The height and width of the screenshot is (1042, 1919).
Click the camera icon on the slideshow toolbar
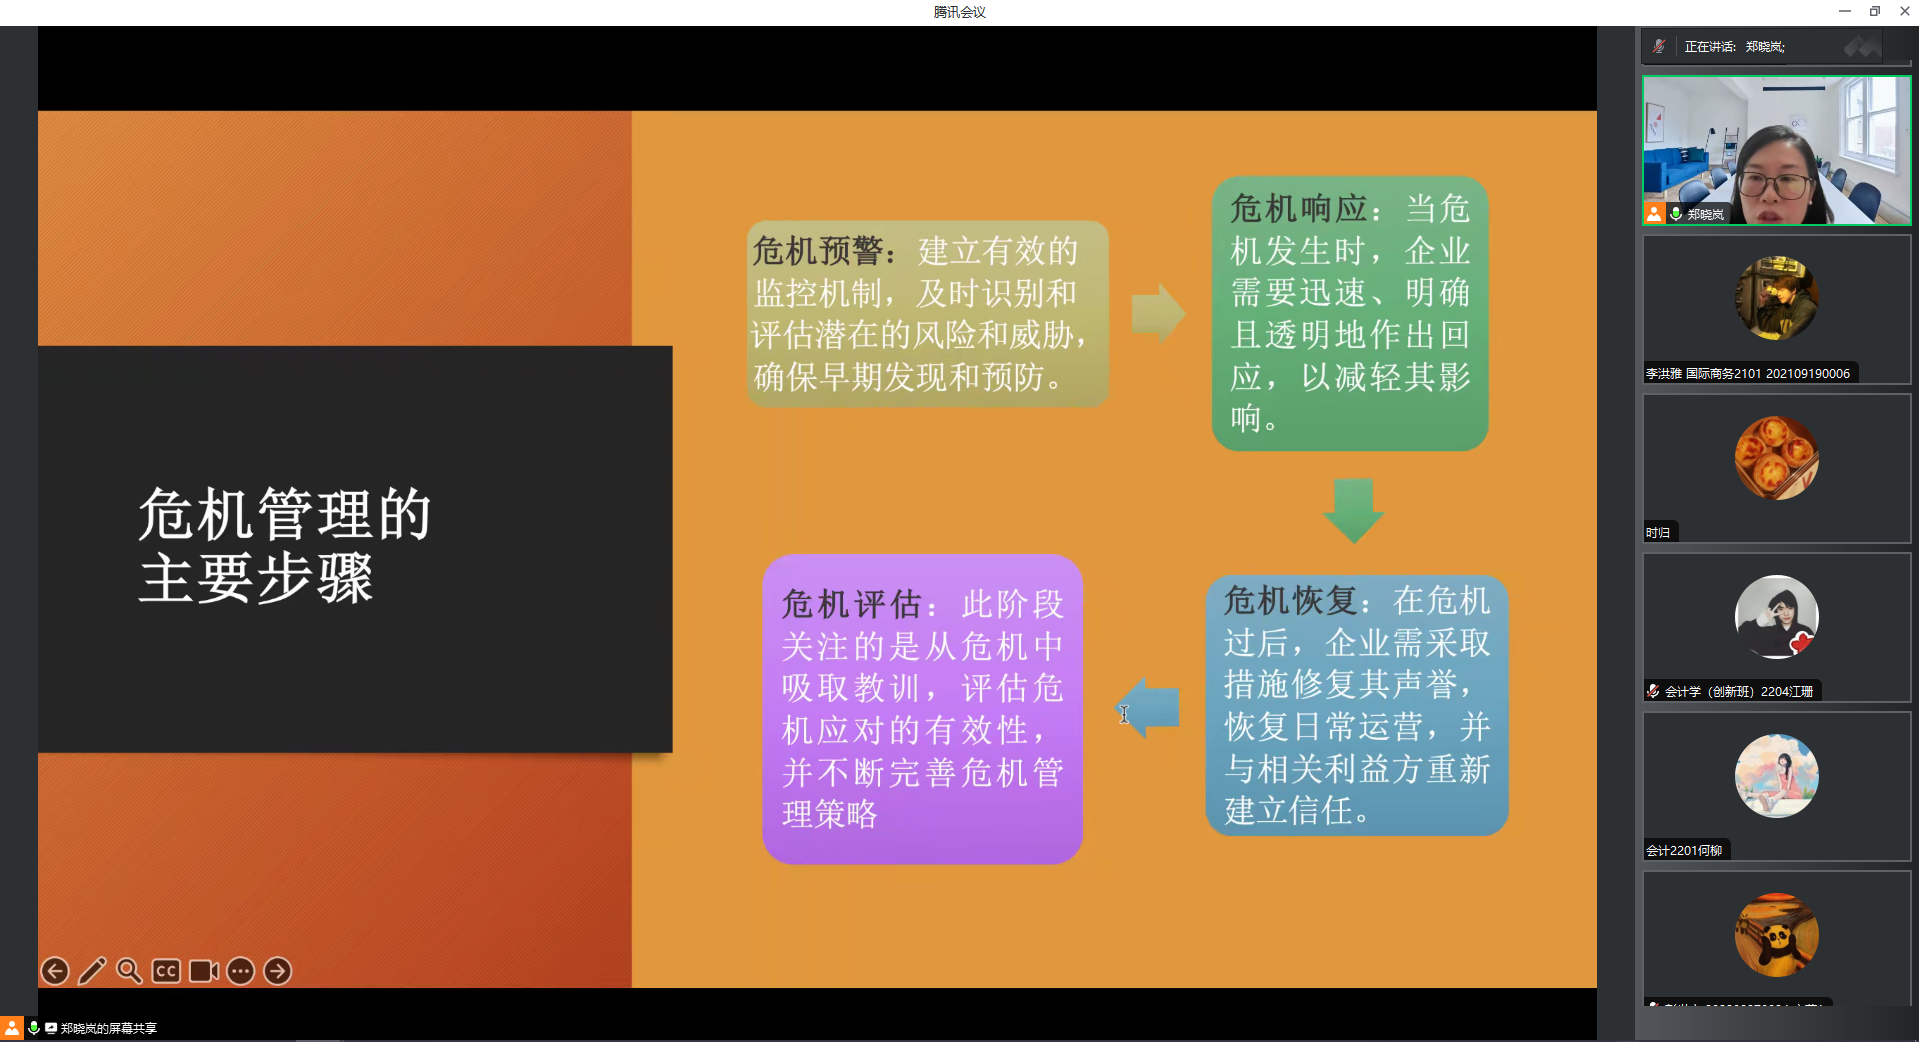[202, 970]
